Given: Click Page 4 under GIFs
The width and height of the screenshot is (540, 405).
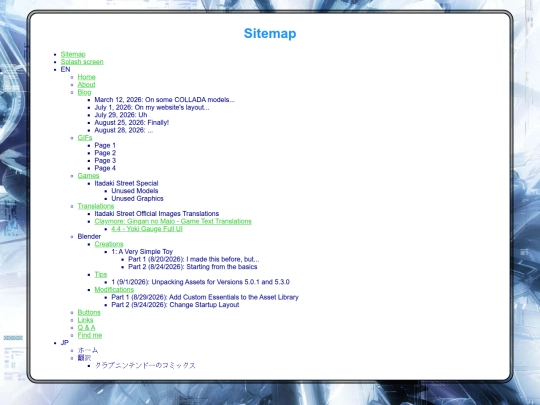Looking at the screenshot, I should [105, 168].
